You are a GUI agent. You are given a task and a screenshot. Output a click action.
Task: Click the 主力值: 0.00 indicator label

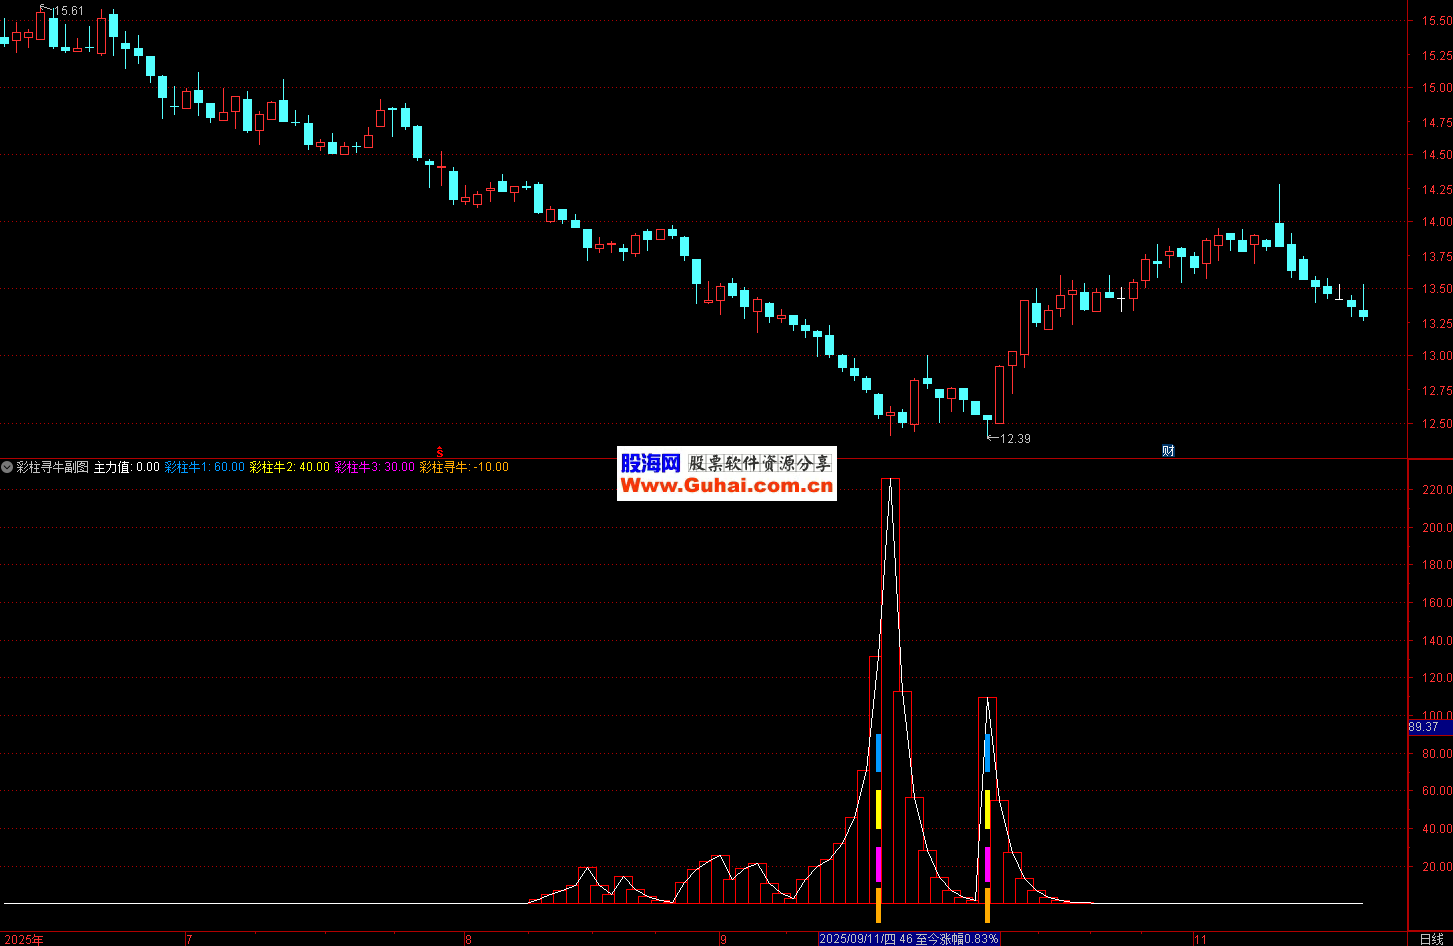click(x=126, y=467)
